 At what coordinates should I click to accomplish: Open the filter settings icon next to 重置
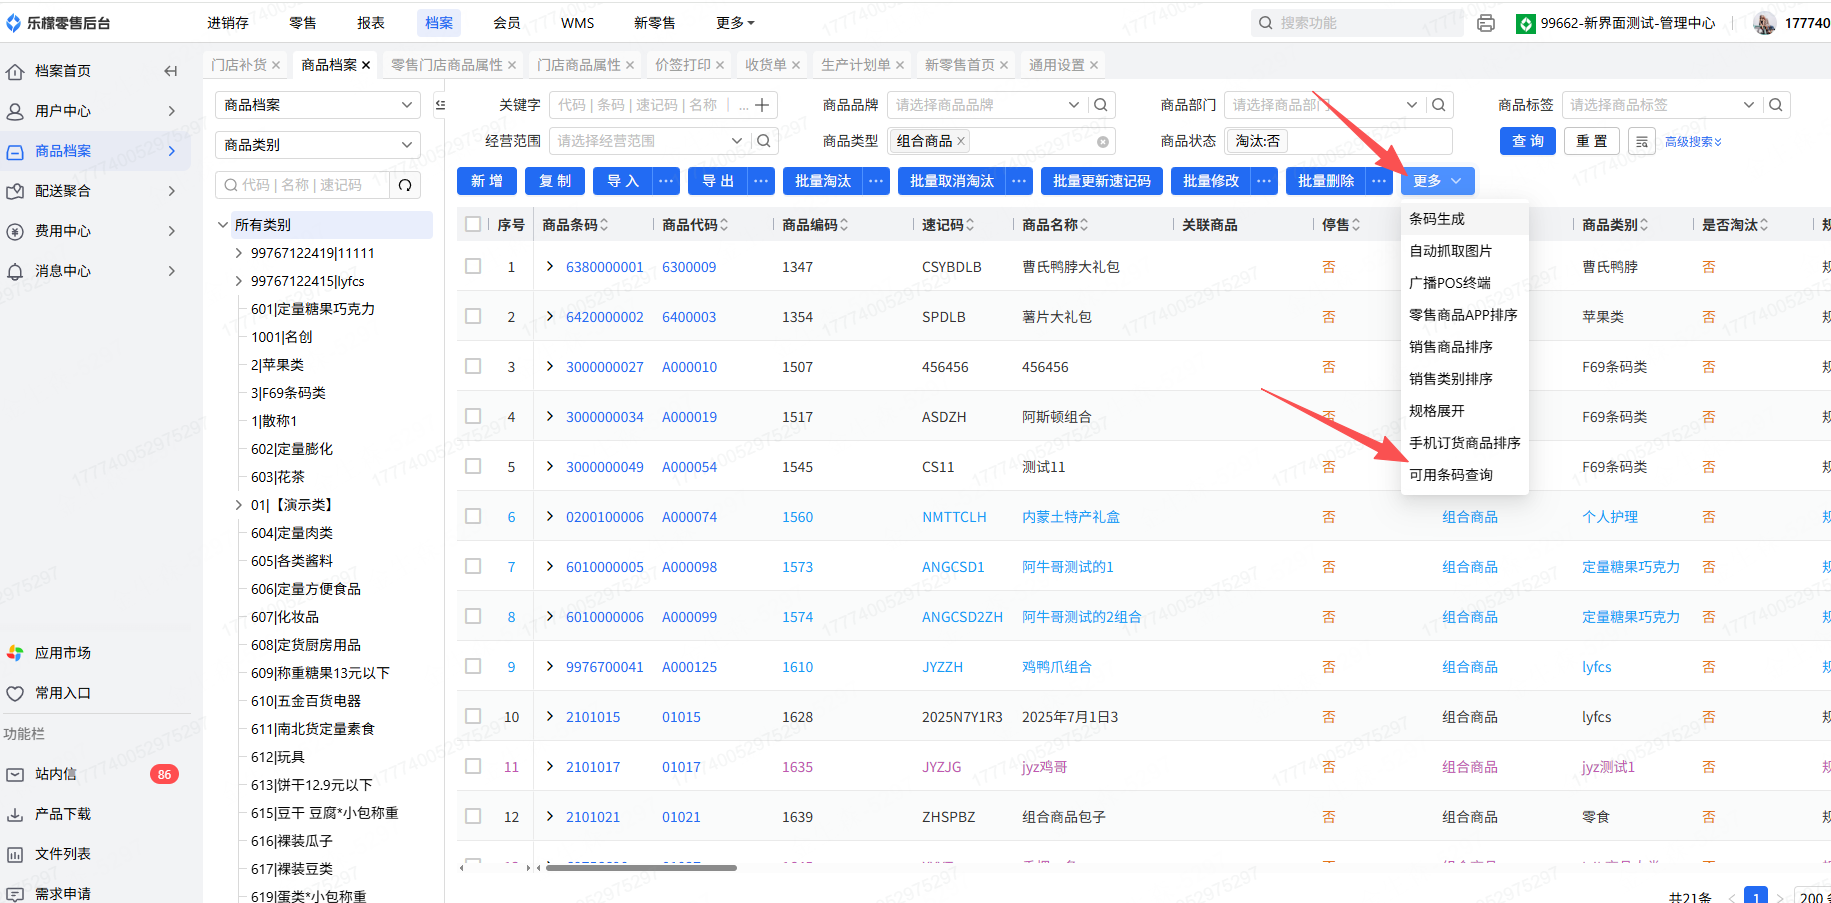point(1642,142)
